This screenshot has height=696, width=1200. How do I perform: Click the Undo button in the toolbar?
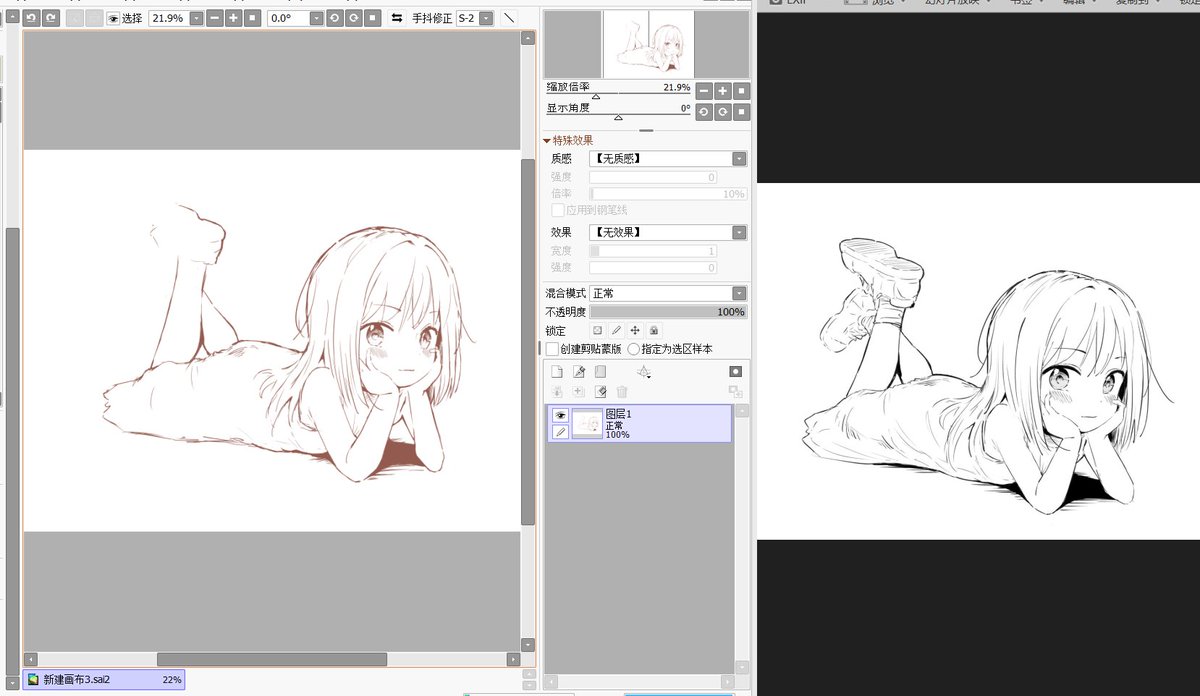point(30,18)
